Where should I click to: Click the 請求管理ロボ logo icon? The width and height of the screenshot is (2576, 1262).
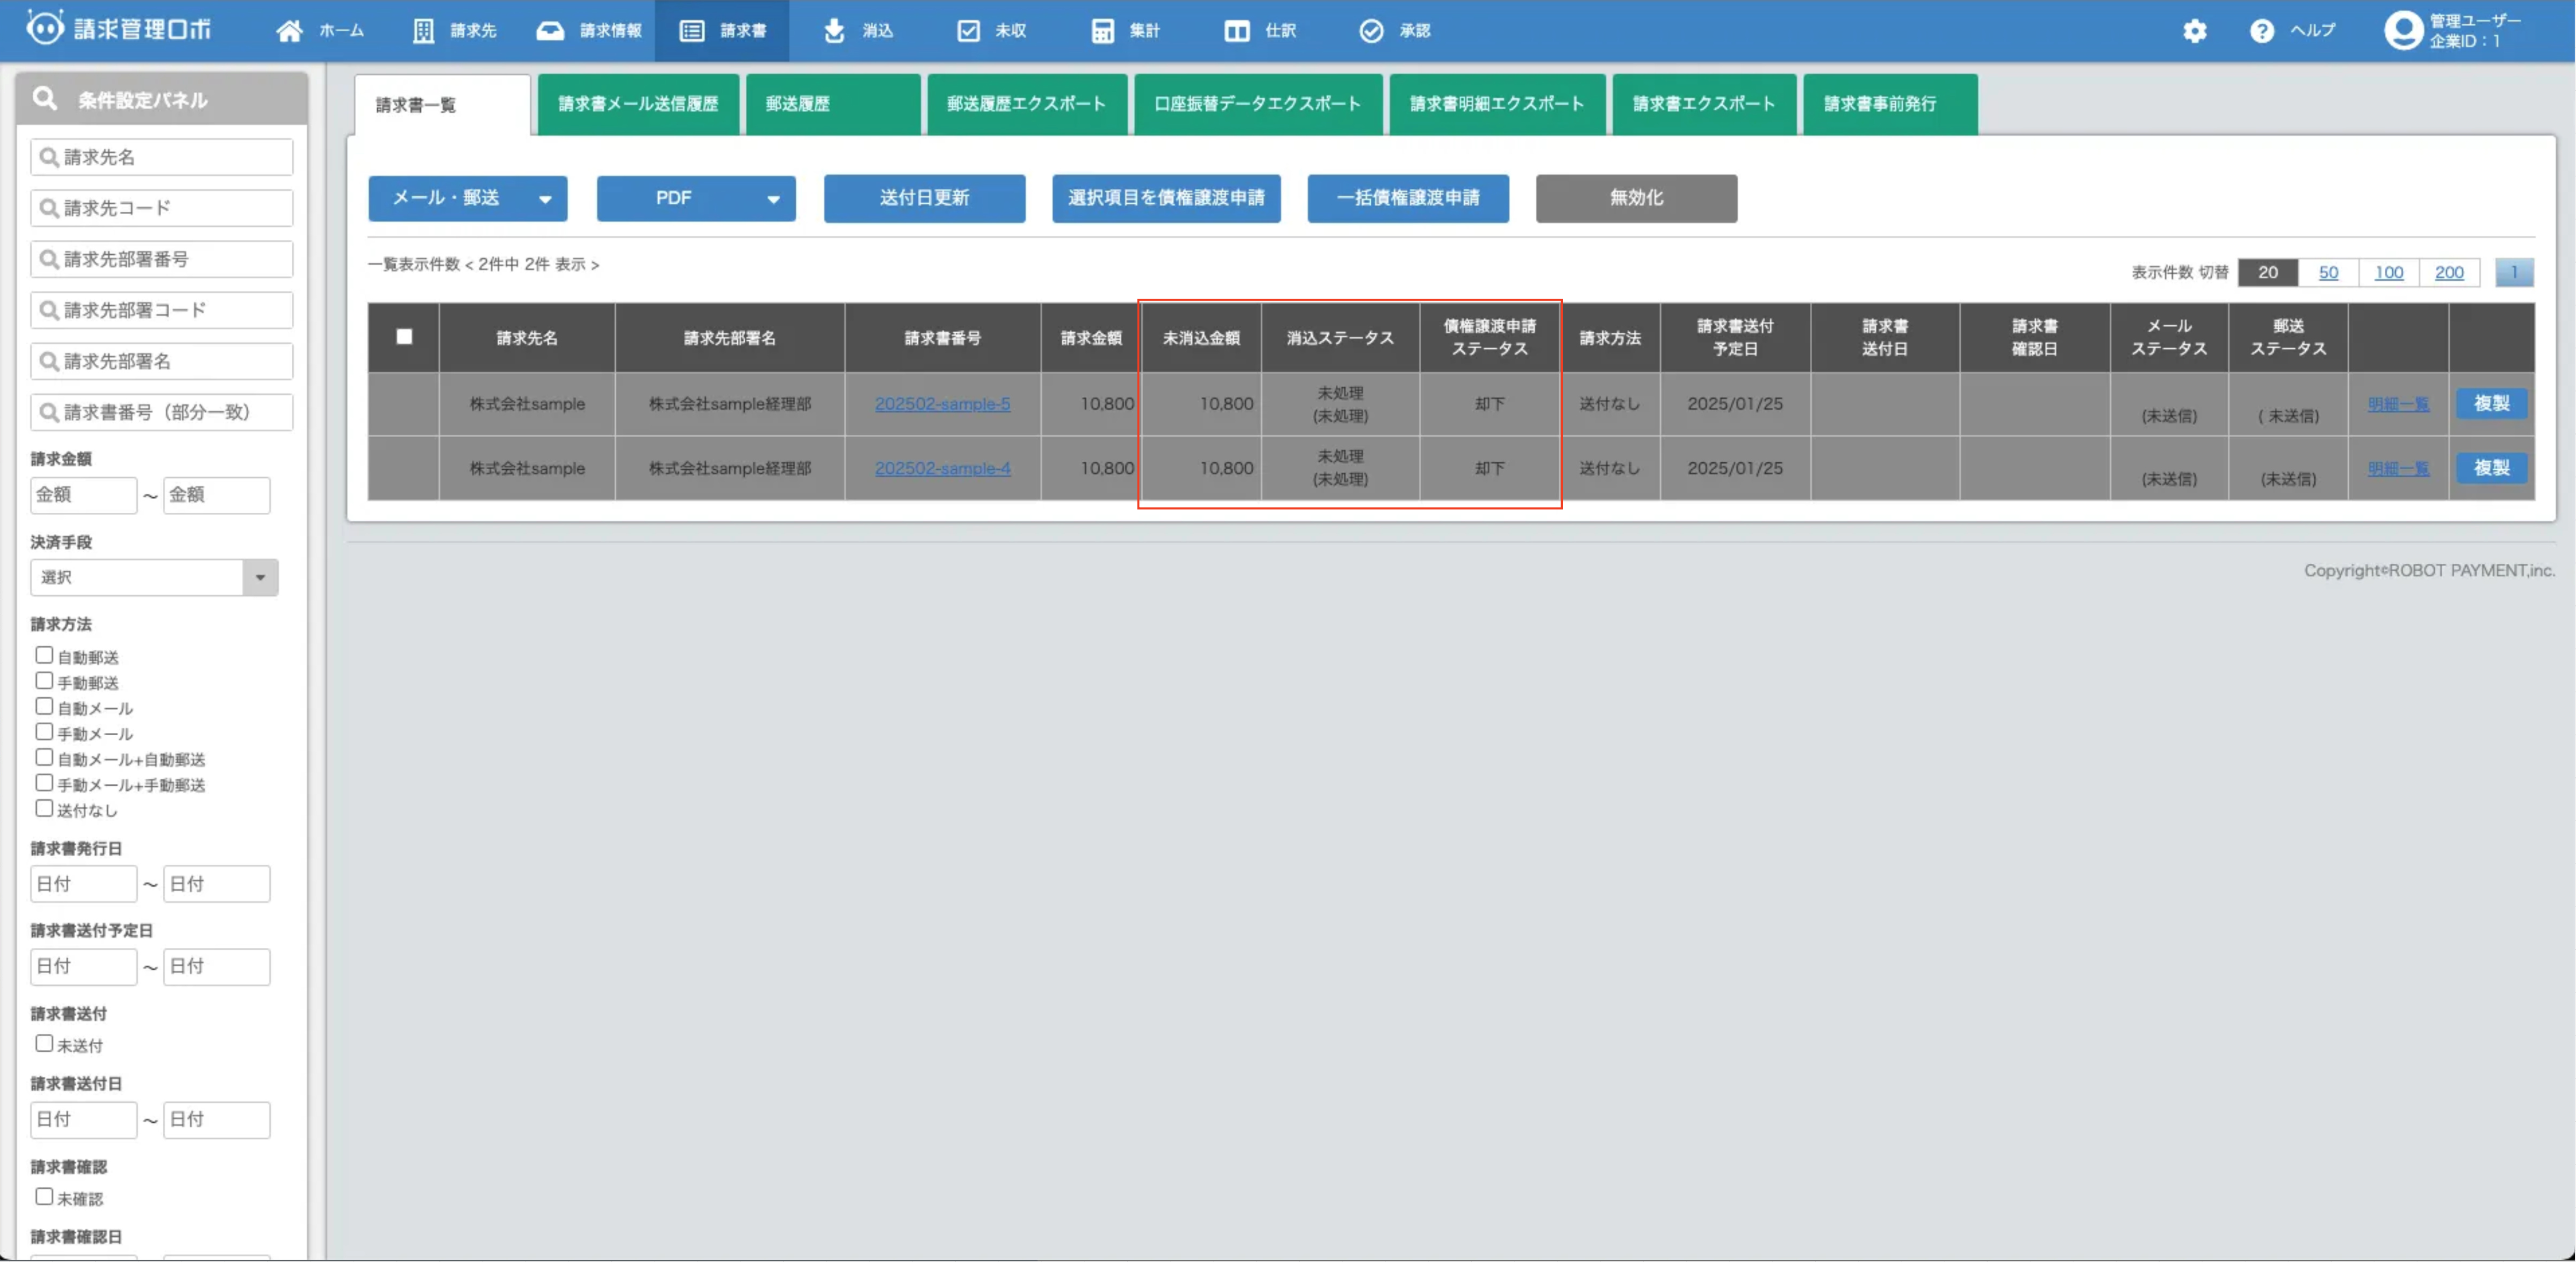click(45, 28)
